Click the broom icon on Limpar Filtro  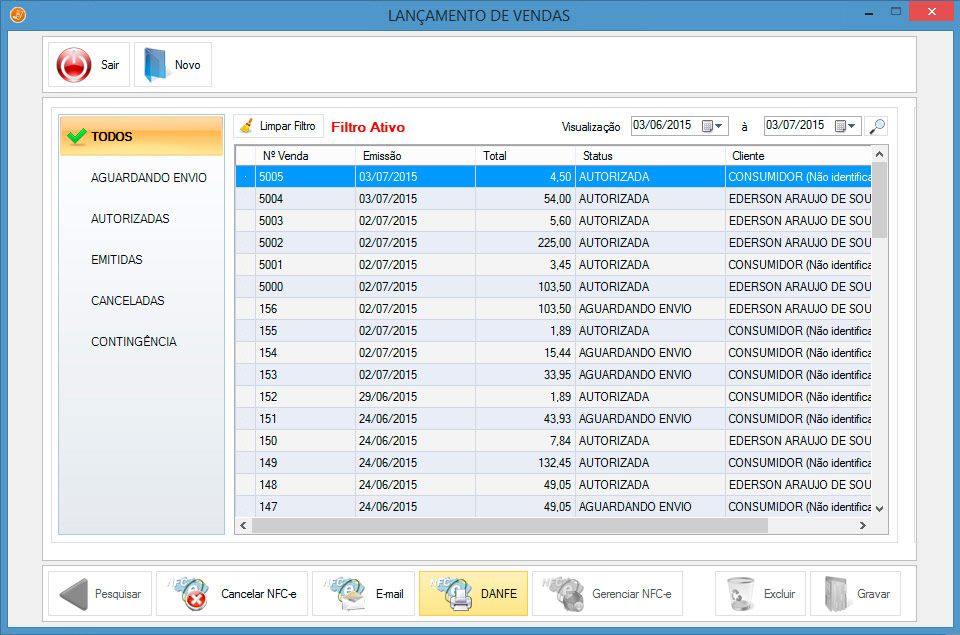[x=247, y=126]
